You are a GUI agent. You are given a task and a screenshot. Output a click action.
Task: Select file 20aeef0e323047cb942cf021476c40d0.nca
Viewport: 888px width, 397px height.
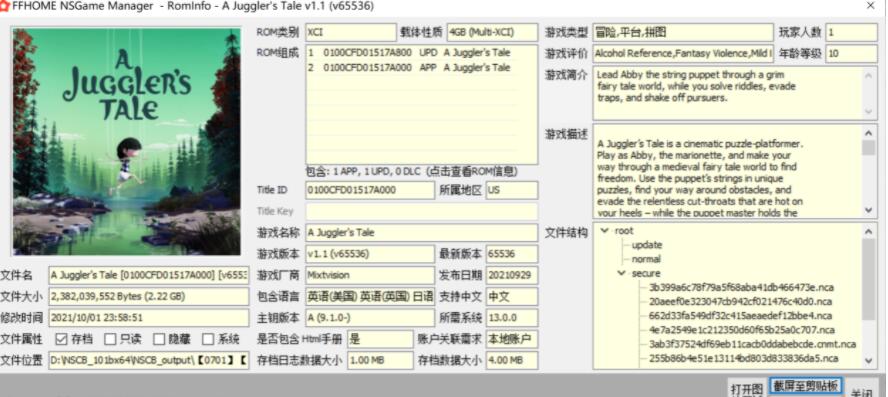[740, 301]
